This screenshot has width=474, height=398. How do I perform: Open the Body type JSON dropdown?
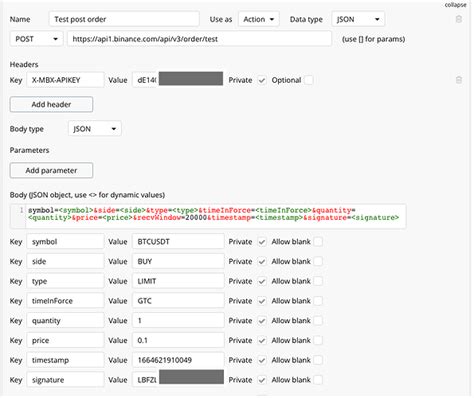point(95,129)
